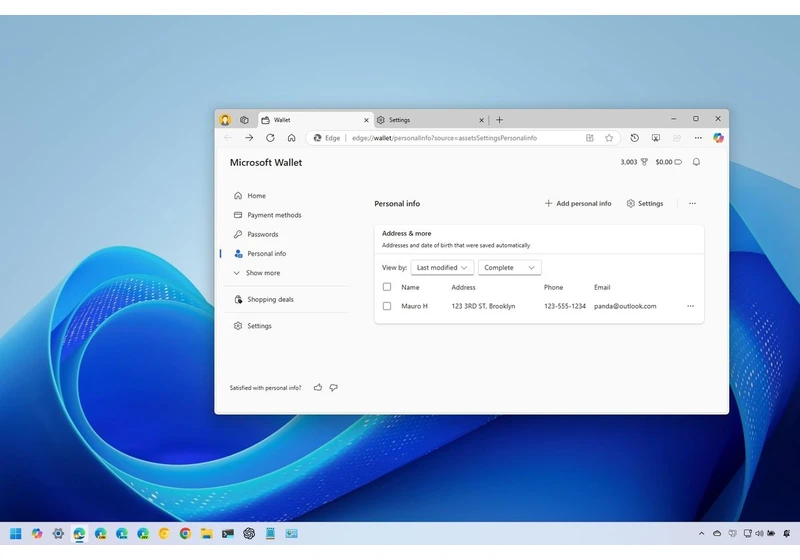The width and height of the screenshot is (800, 560).
Task: Open the Edge profile avatar
Action: tap(225, 120)
